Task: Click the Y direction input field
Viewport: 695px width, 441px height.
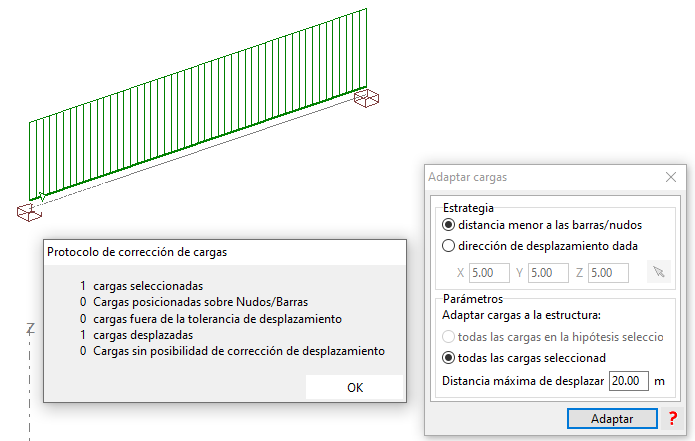Action: coord(548,273)
